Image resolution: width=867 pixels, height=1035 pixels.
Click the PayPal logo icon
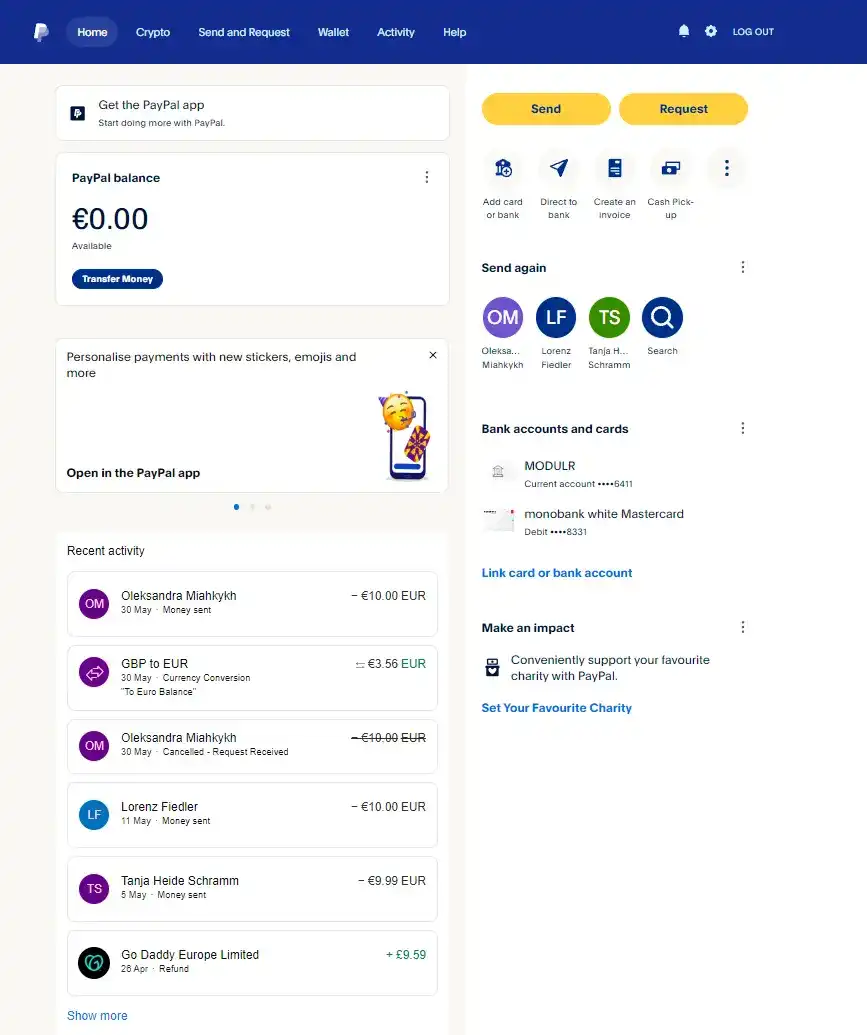(x=41, y=32)
